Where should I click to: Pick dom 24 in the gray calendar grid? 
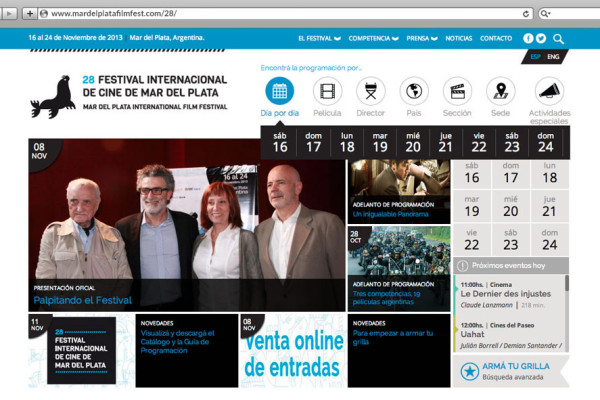click(549, 240)
